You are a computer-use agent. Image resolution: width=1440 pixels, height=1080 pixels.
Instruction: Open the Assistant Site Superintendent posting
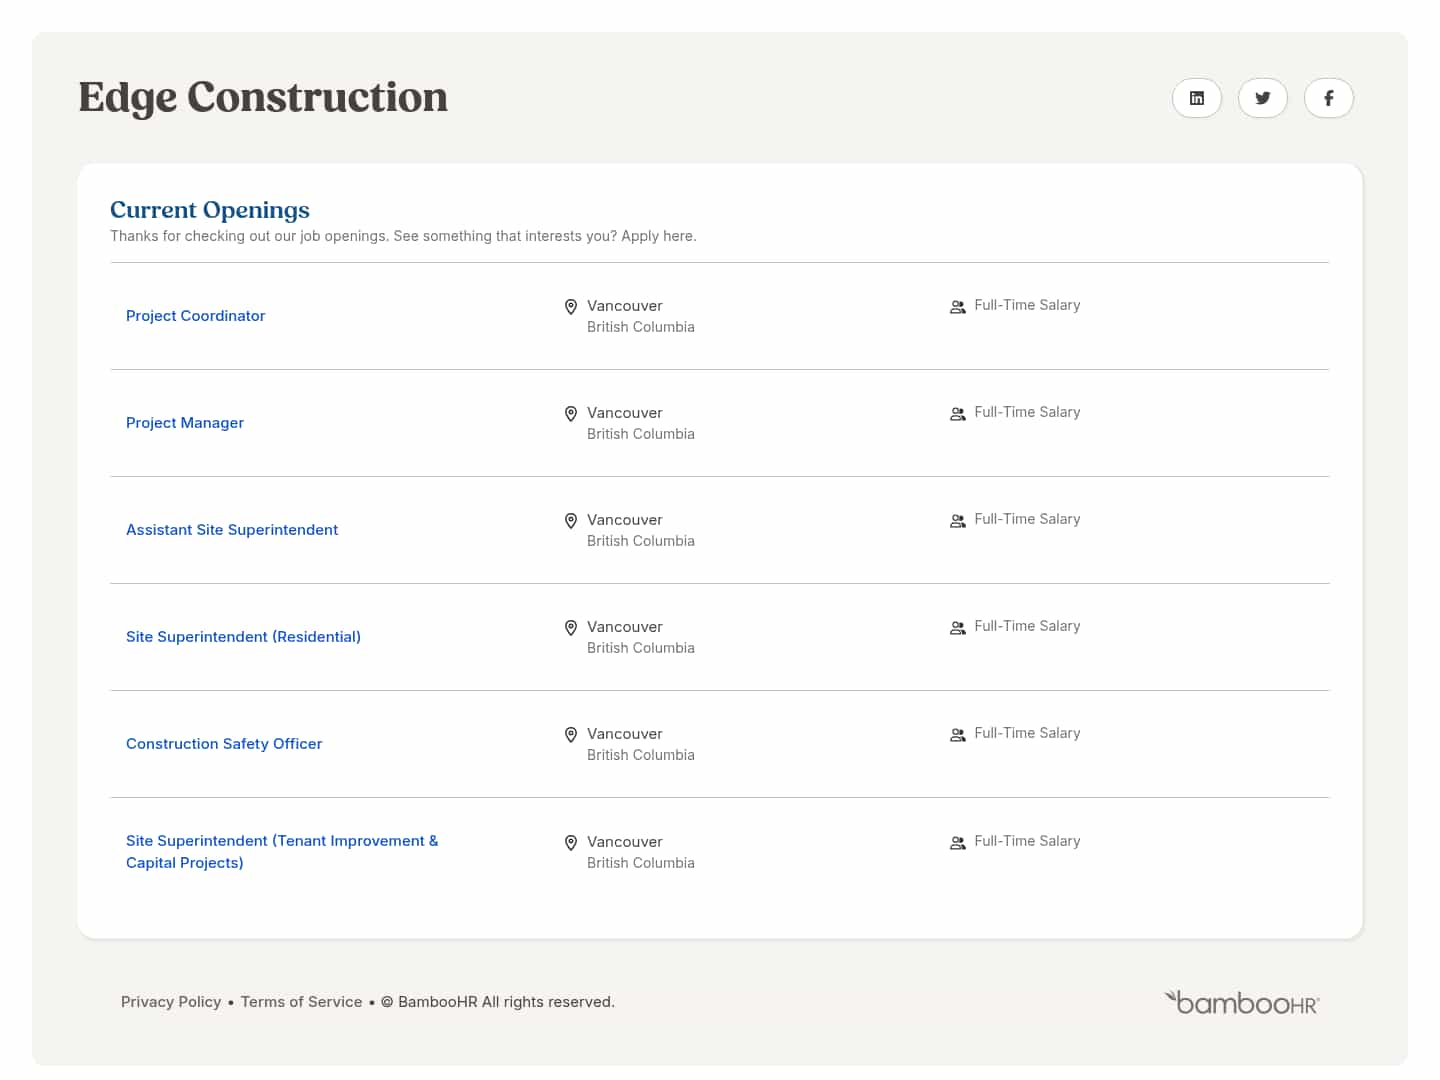click(x=231, y=529)
